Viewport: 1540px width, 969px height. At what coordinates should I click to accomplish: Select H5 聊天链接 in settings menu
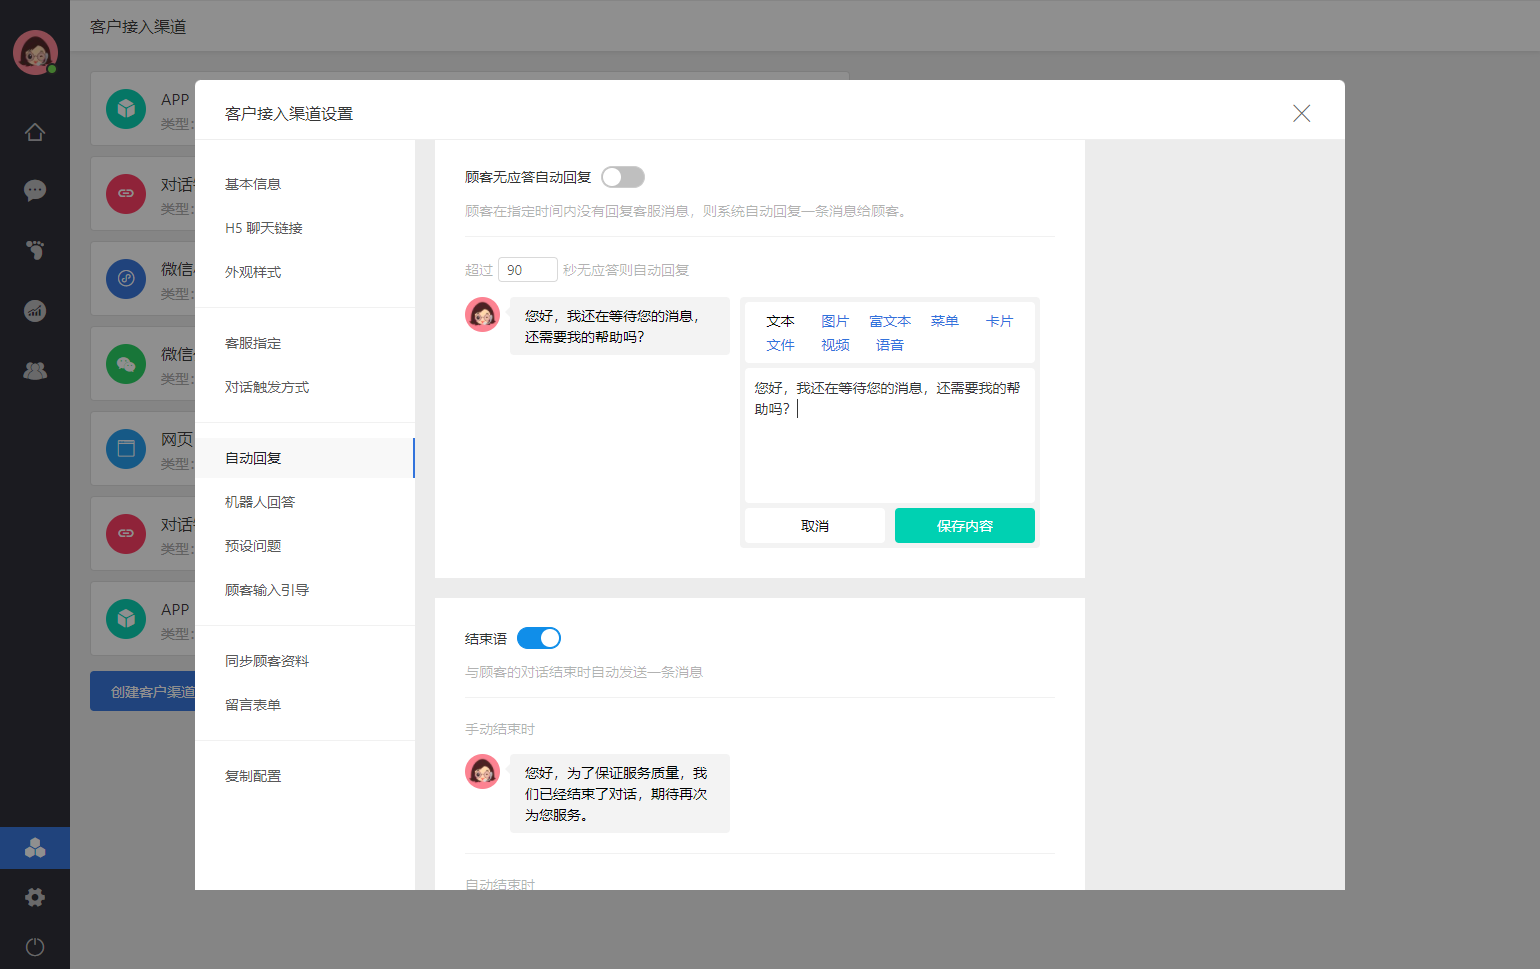(305, 228)
